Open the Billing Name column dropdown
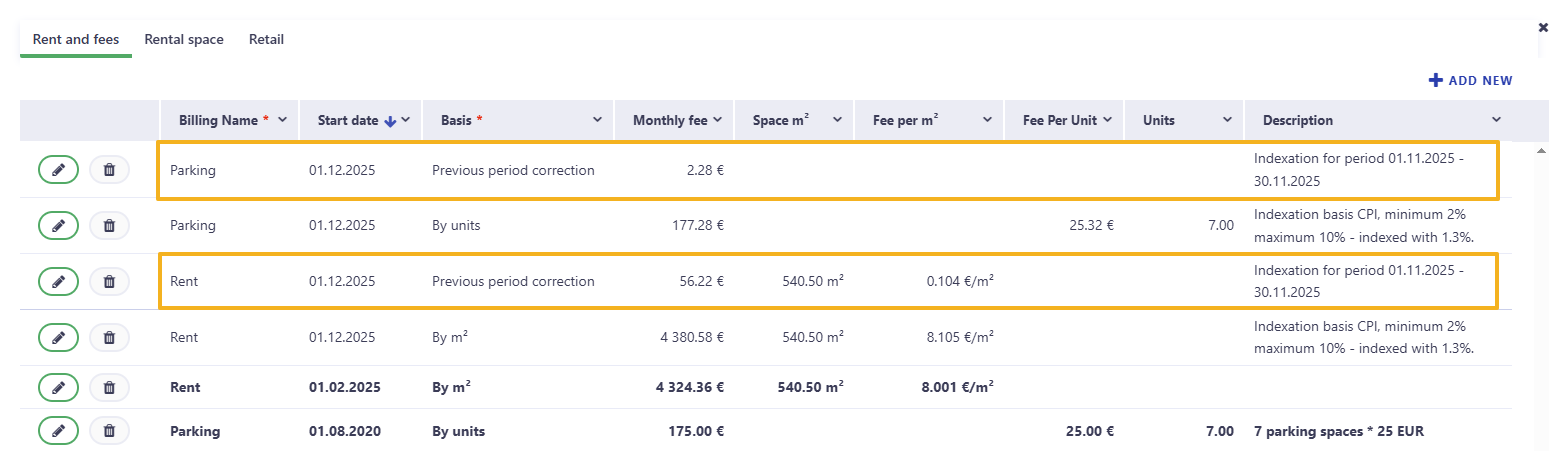1562x451 pixels. tap(282, 120)
